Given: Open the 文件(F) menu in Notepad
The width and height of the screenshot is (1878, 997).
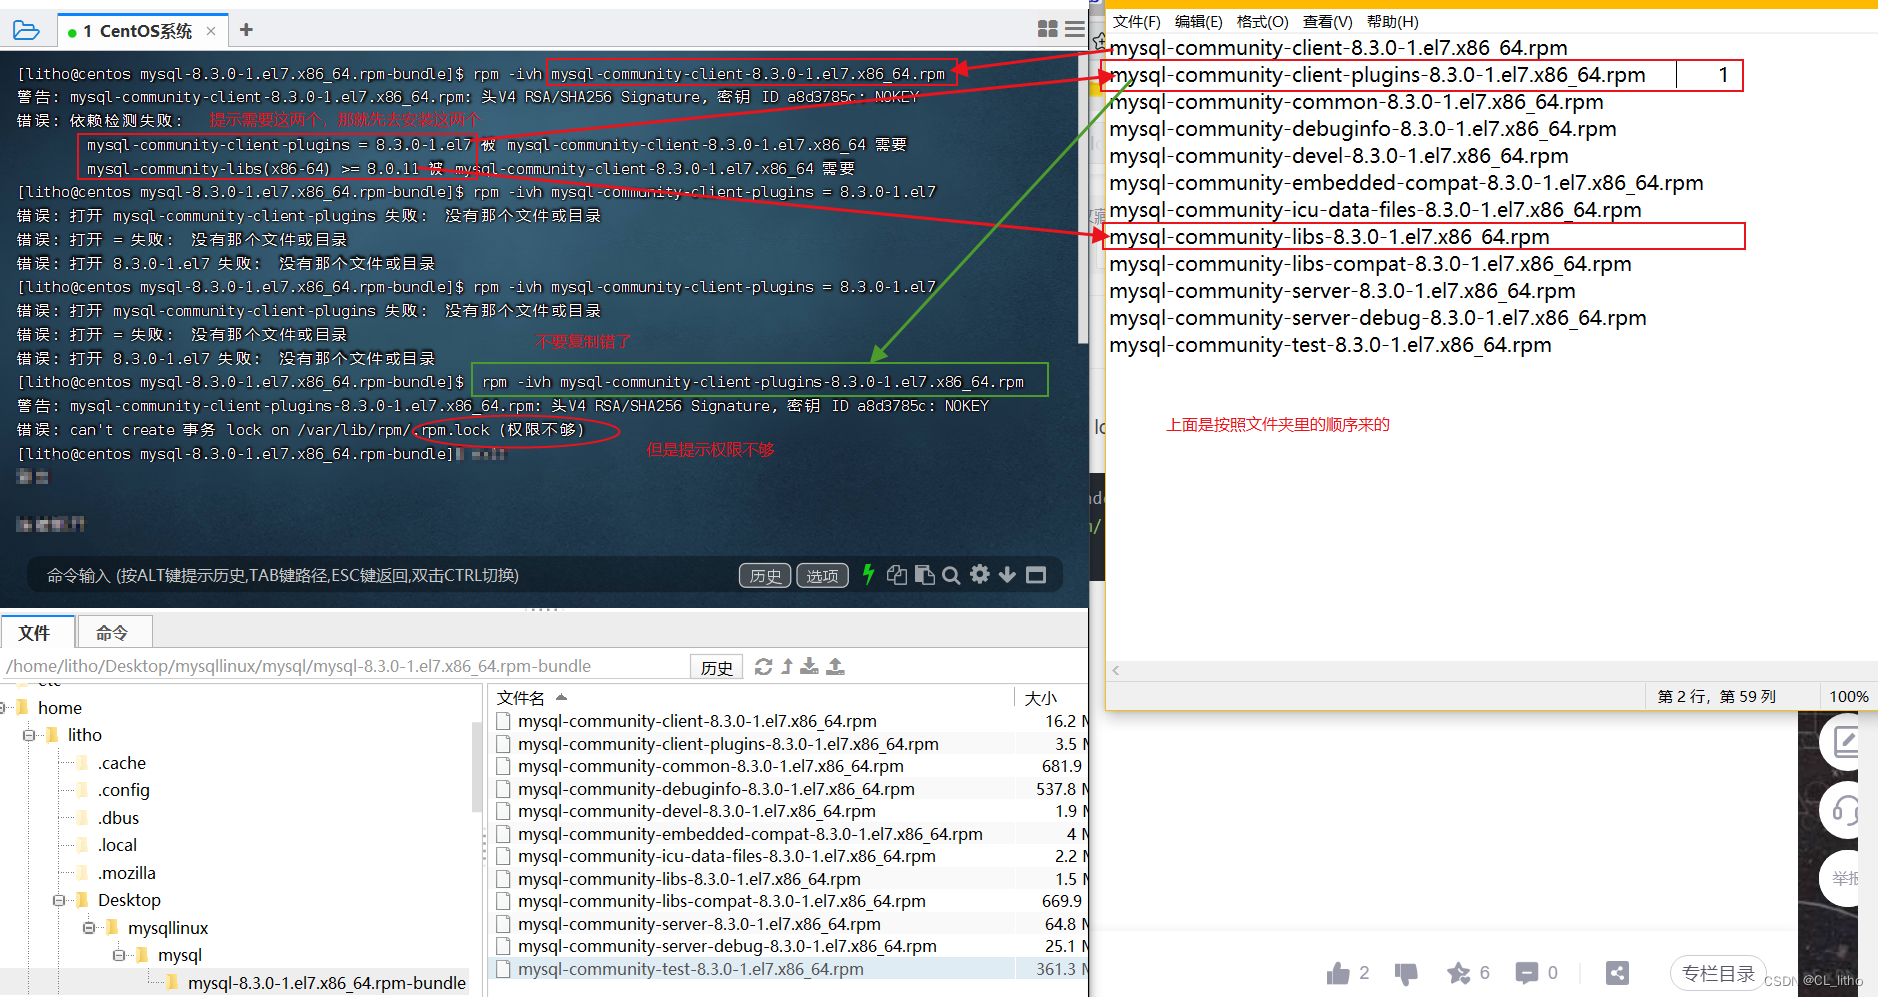Looking at the screenshot, I should [x=1136, y=21].
